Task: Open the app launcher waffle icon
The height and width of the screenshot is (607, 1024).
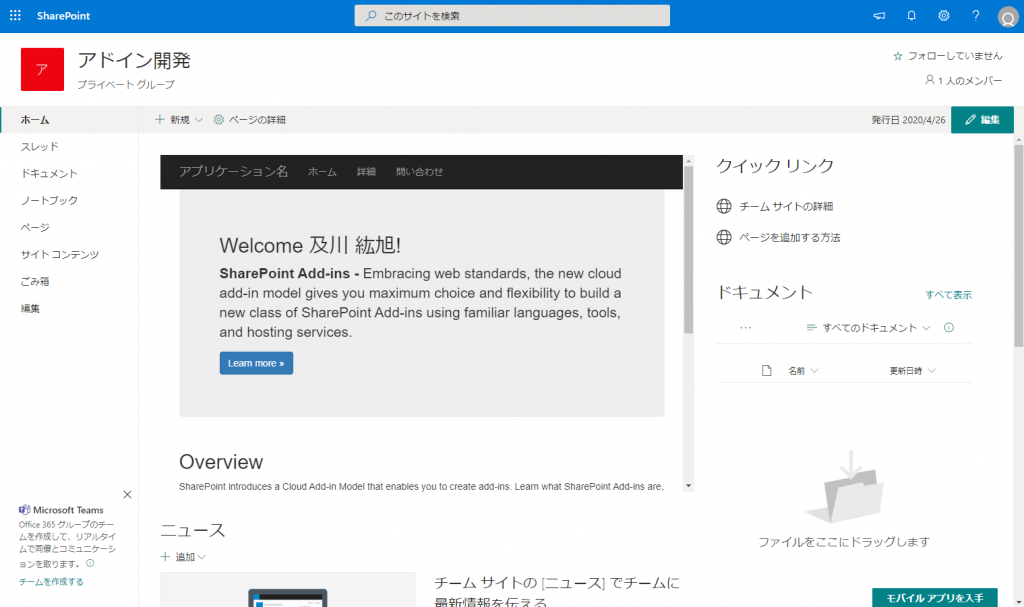Action: point(15,16)
